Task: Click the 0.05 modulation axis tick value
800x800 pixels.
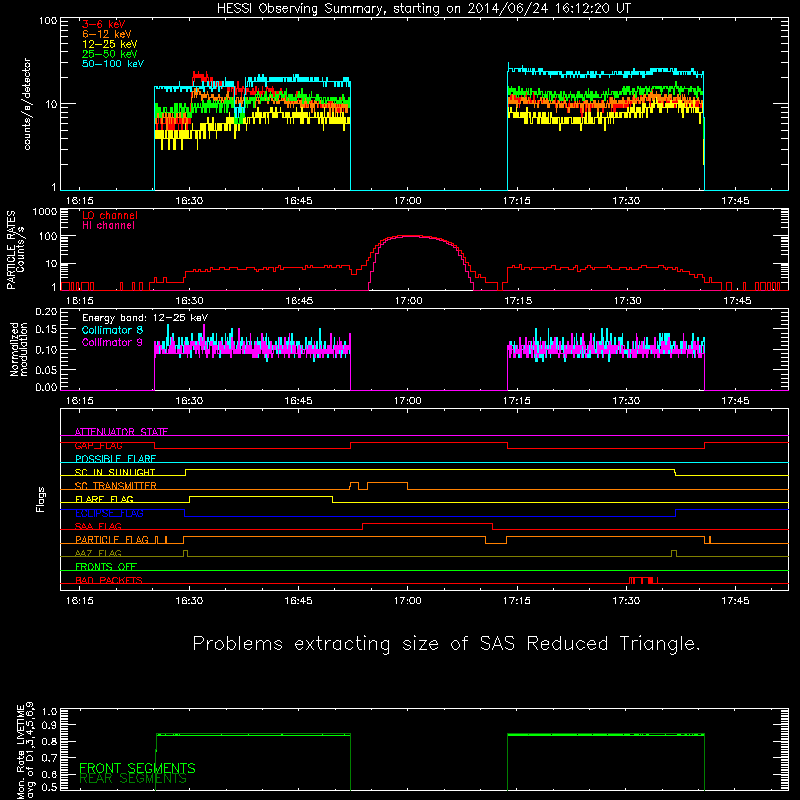Action: point(46,369)
